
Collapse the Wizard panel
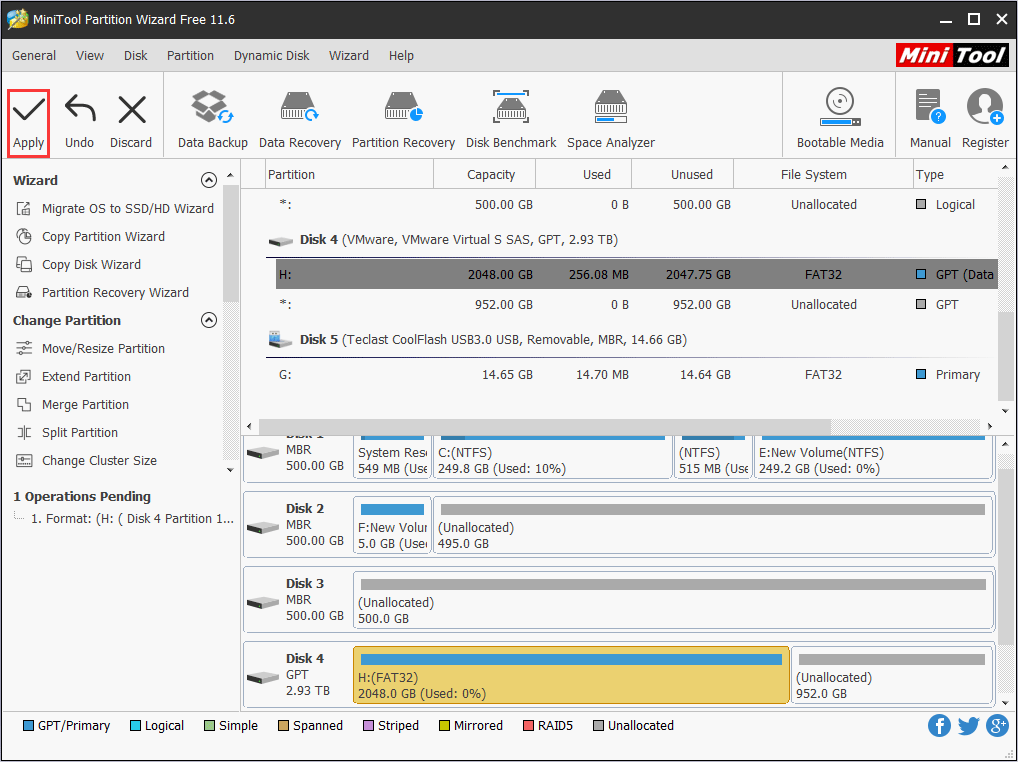point(209,180)
